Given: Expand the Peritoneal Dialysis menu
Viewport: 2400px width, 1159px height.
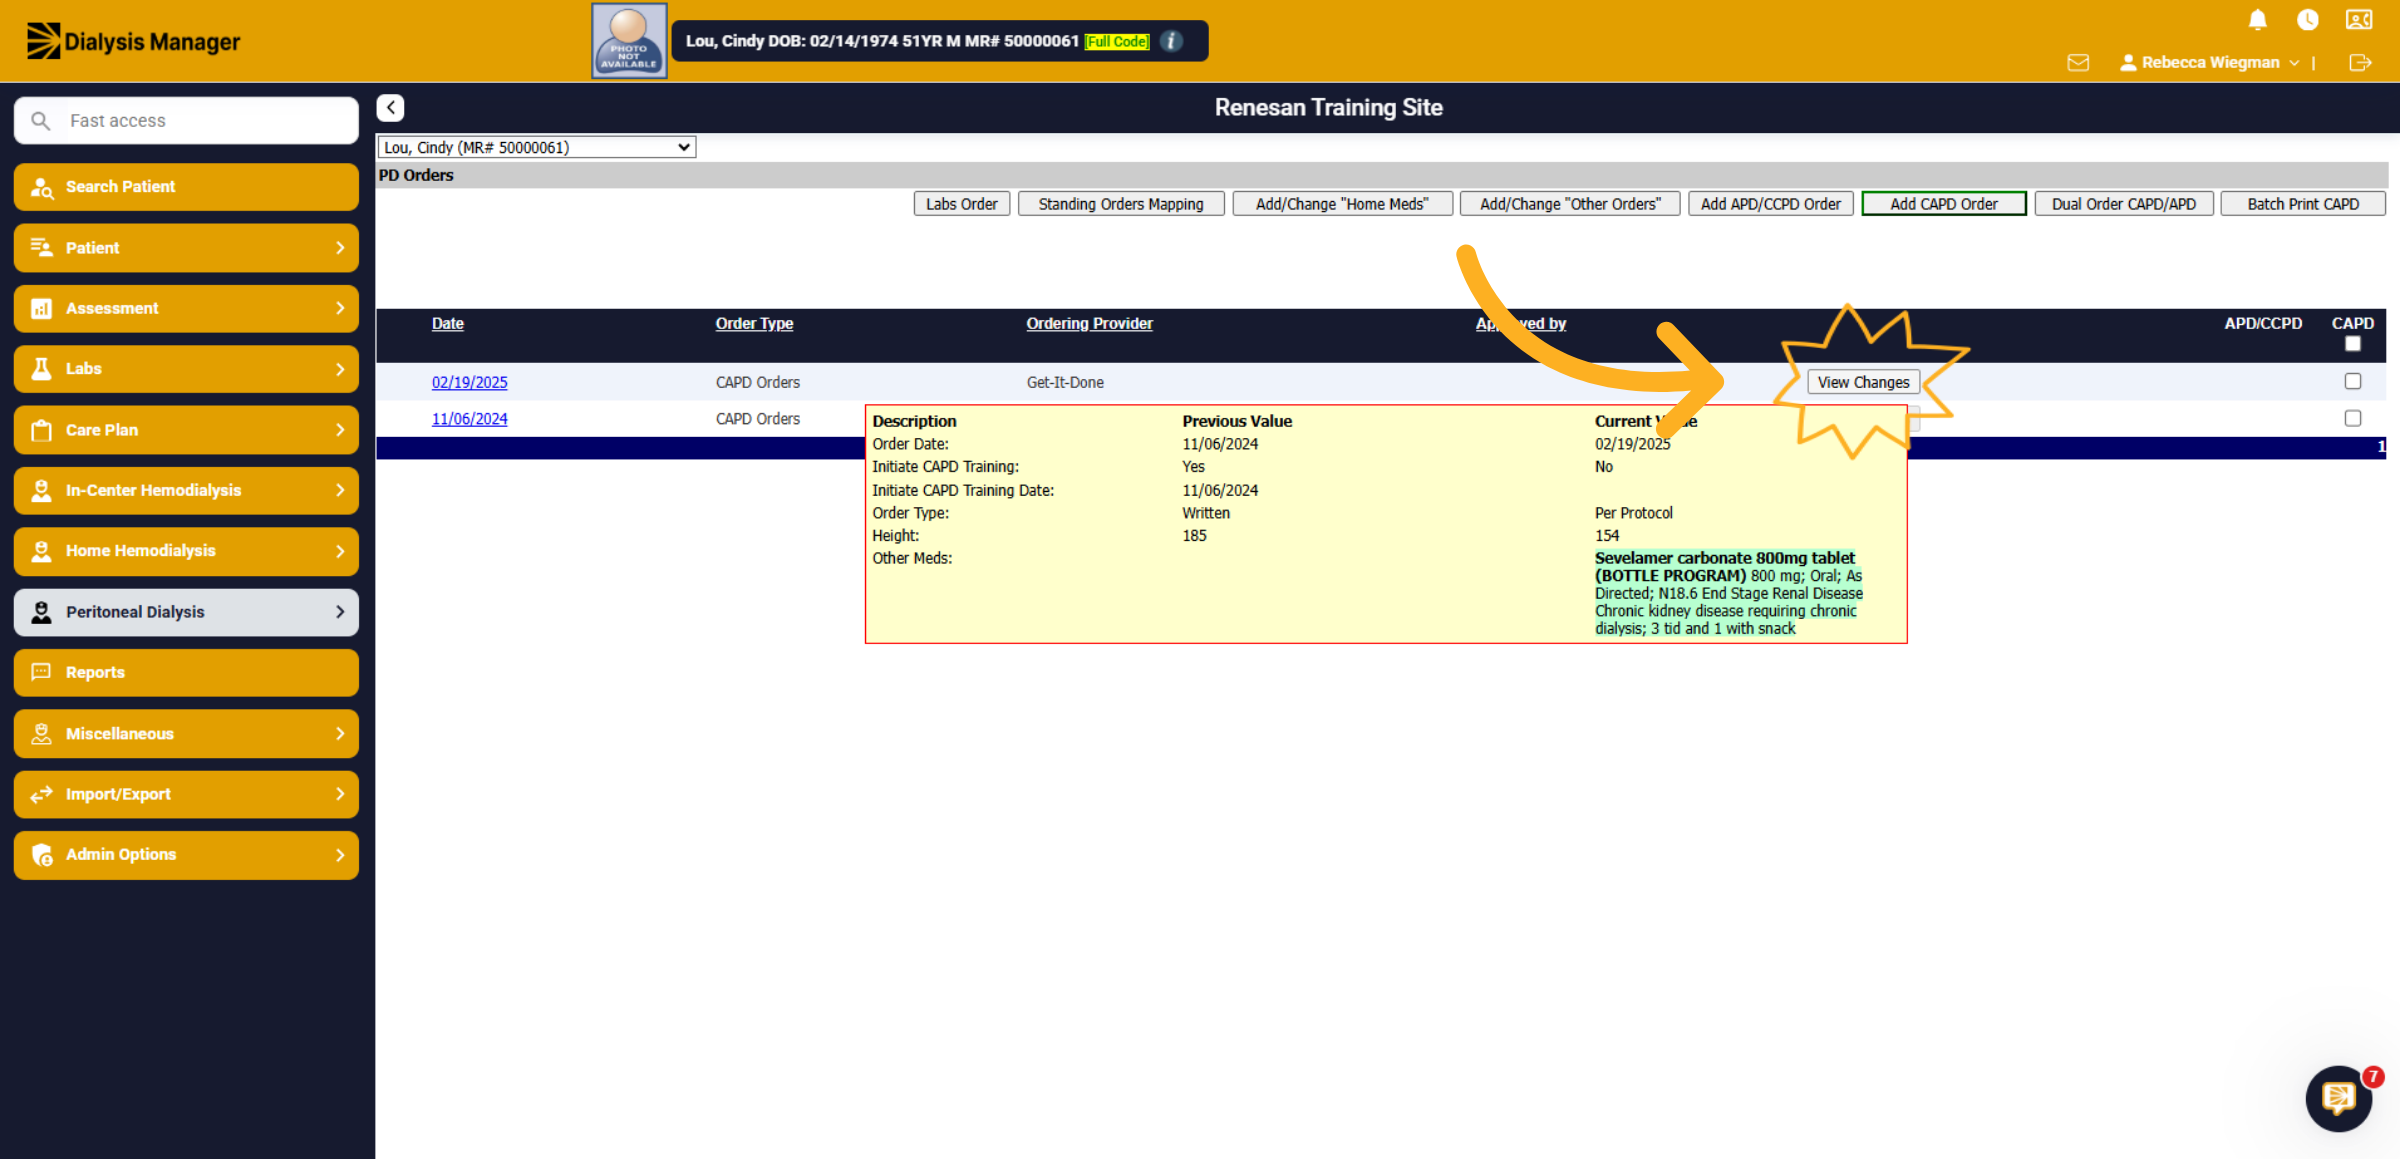Looking at the screenshot, I should [186, 612].
